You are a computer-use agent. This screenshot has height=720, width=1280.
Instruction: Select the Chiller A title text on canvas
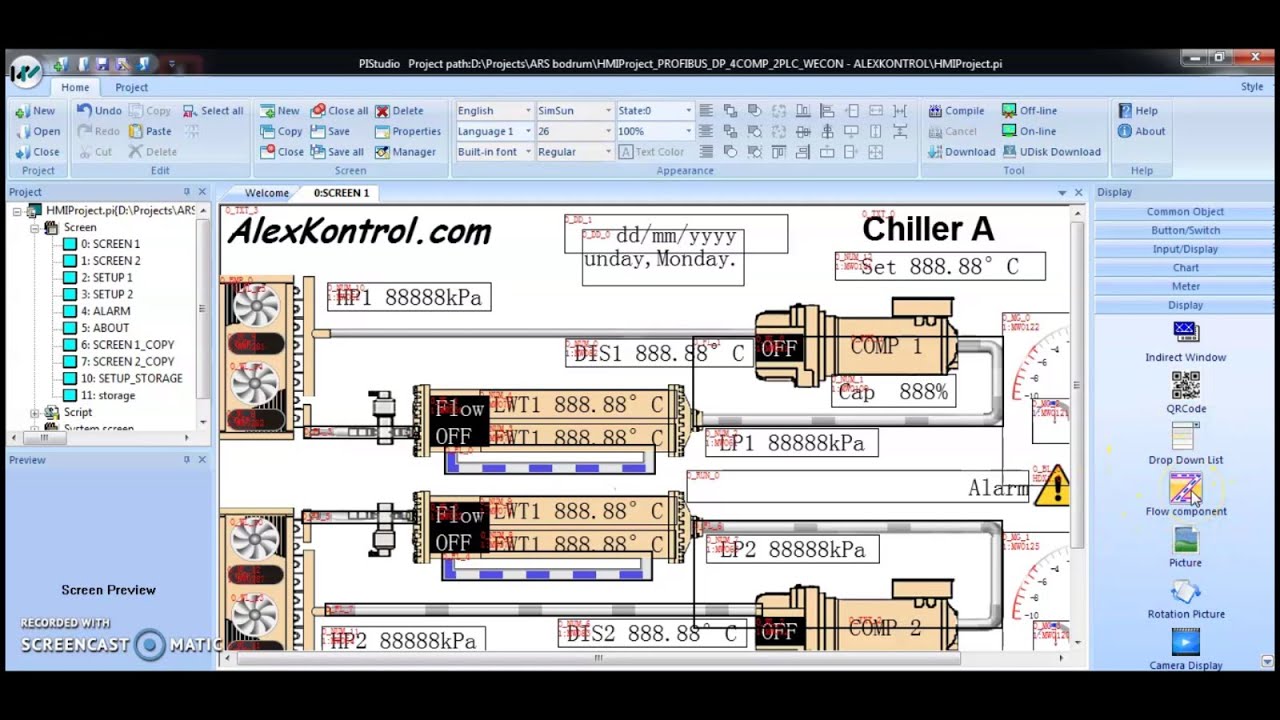pyautogui.click(x=928, y=229)
